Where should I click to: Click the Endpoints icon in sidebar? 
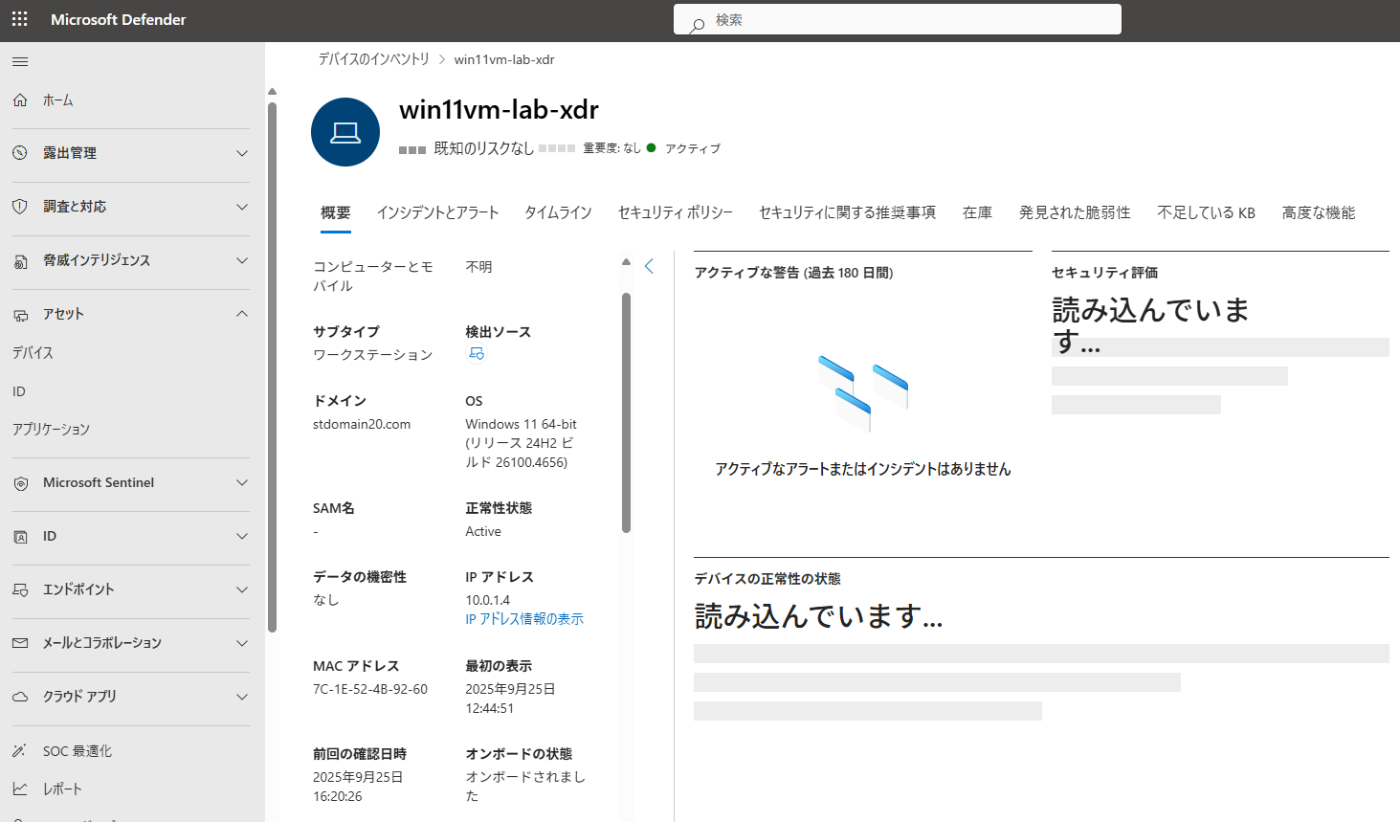20,590
